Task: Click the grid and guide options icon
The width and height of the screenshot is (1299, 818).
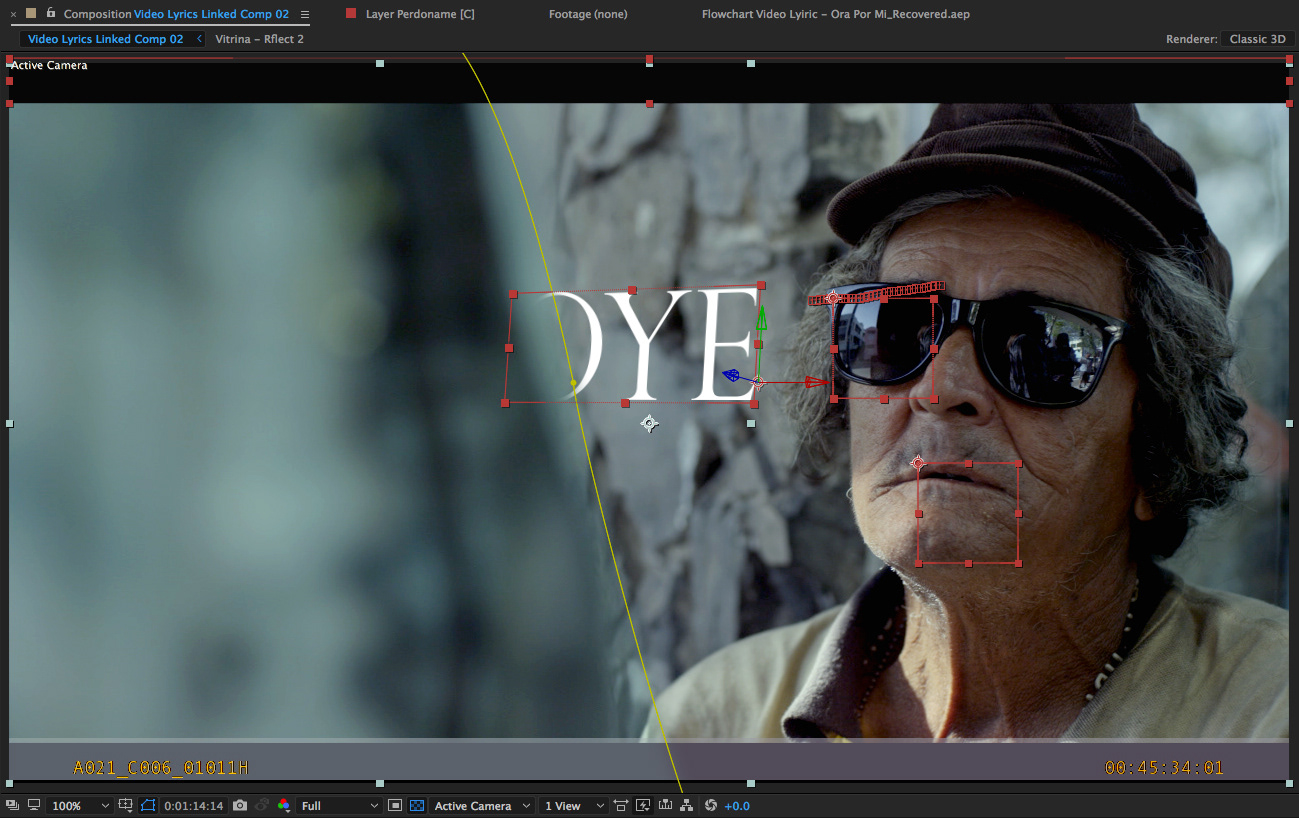Action: point(126,806)
